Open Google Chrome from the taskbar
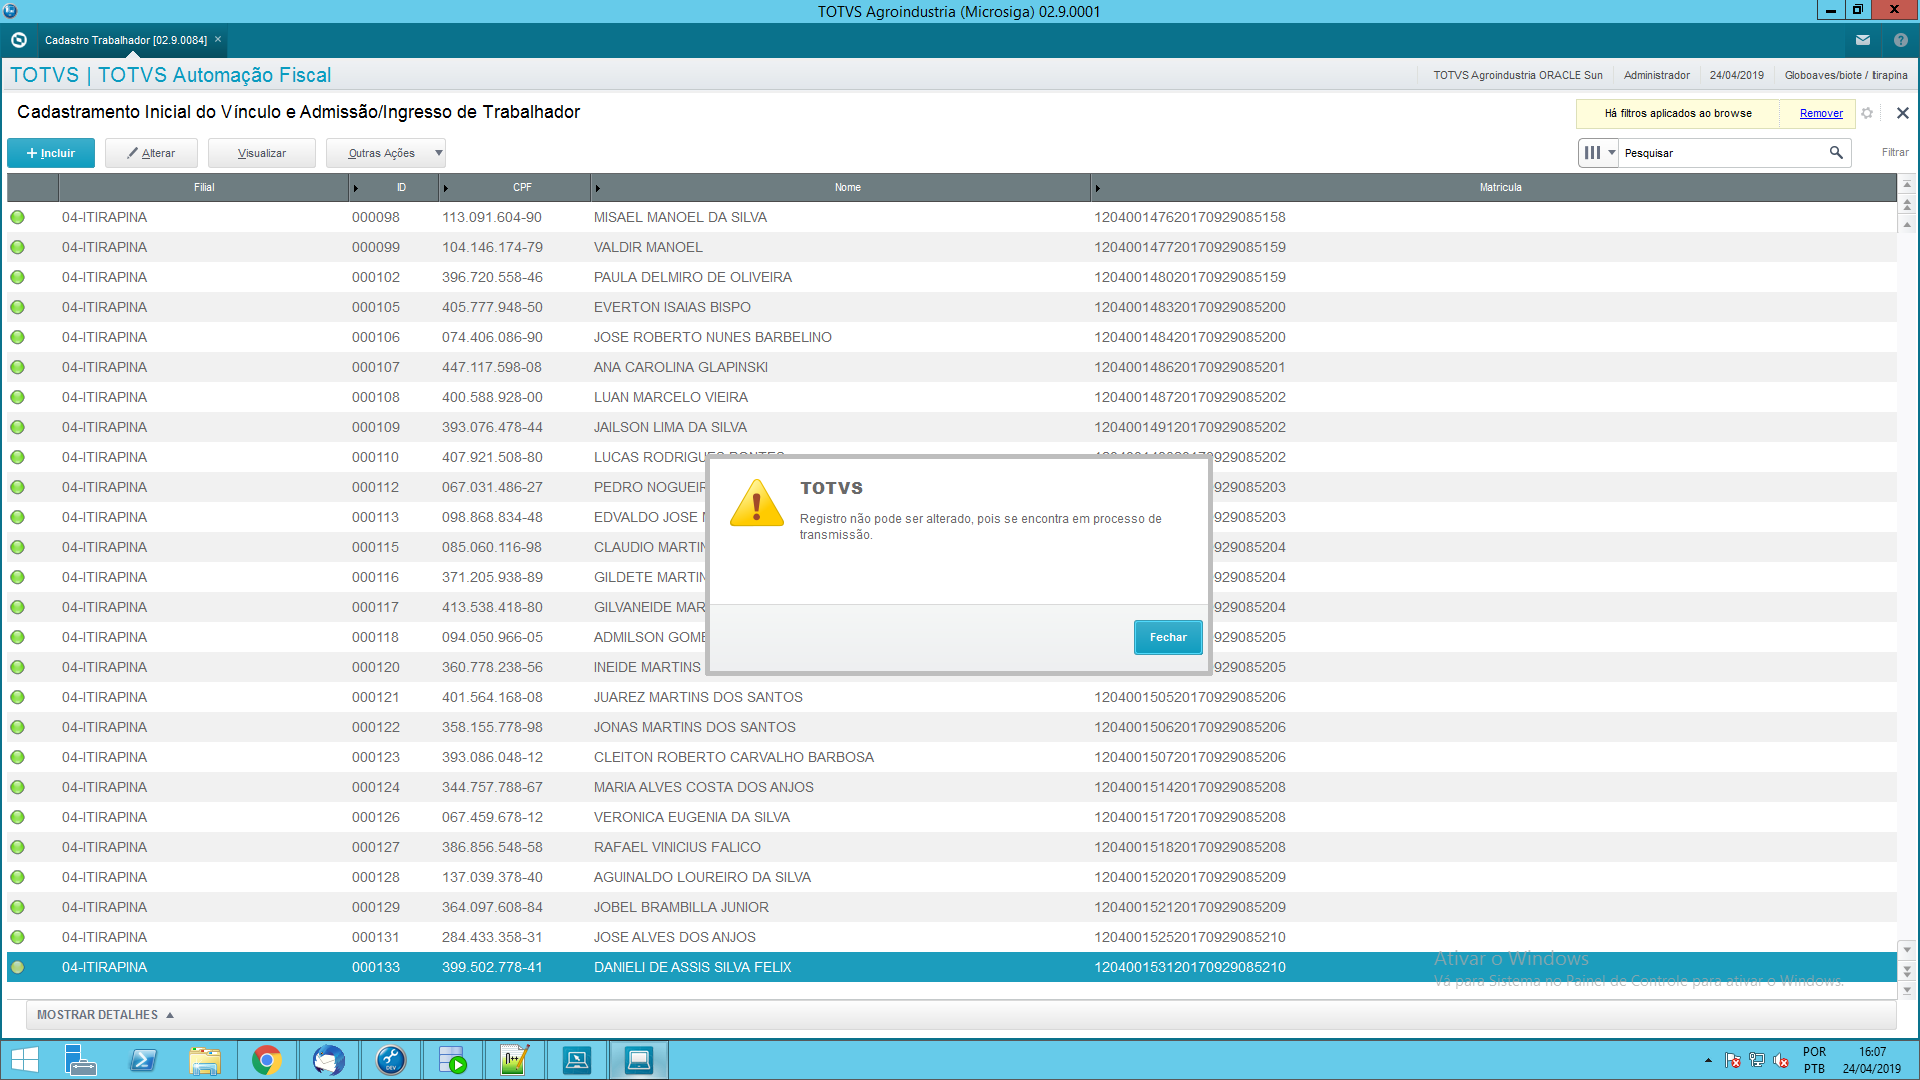This screenshot has height=1080, width=1920. point(267,1060)
